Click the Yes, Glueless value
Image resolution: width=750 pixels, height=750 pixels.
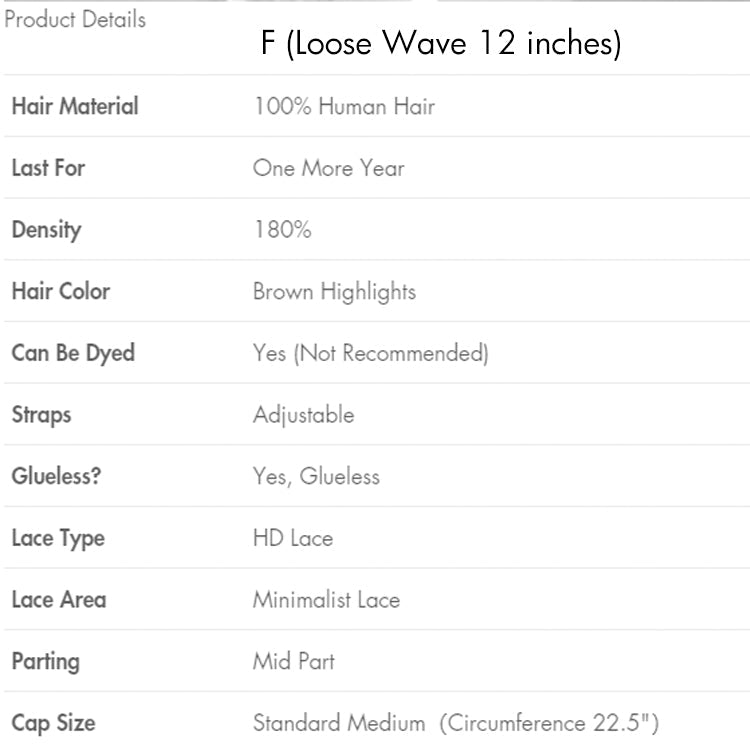[316, 476]
